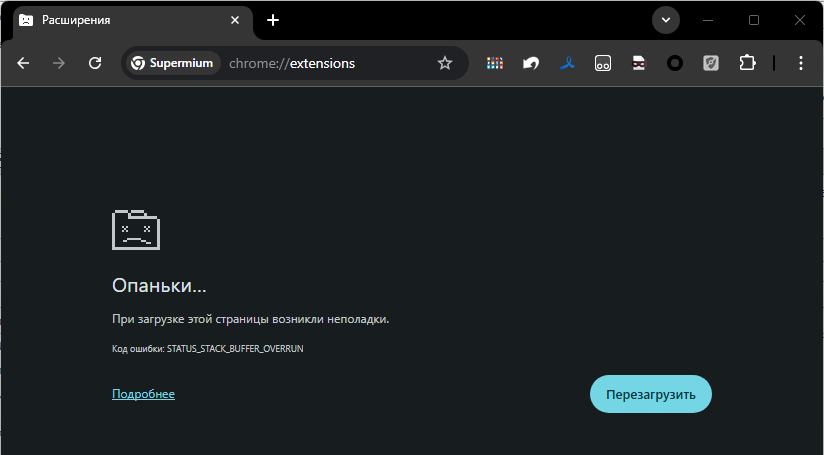This screenshot has width=824, height=455.
Task: Click the Перезагрузить button
Action: (x=651, y=394)
